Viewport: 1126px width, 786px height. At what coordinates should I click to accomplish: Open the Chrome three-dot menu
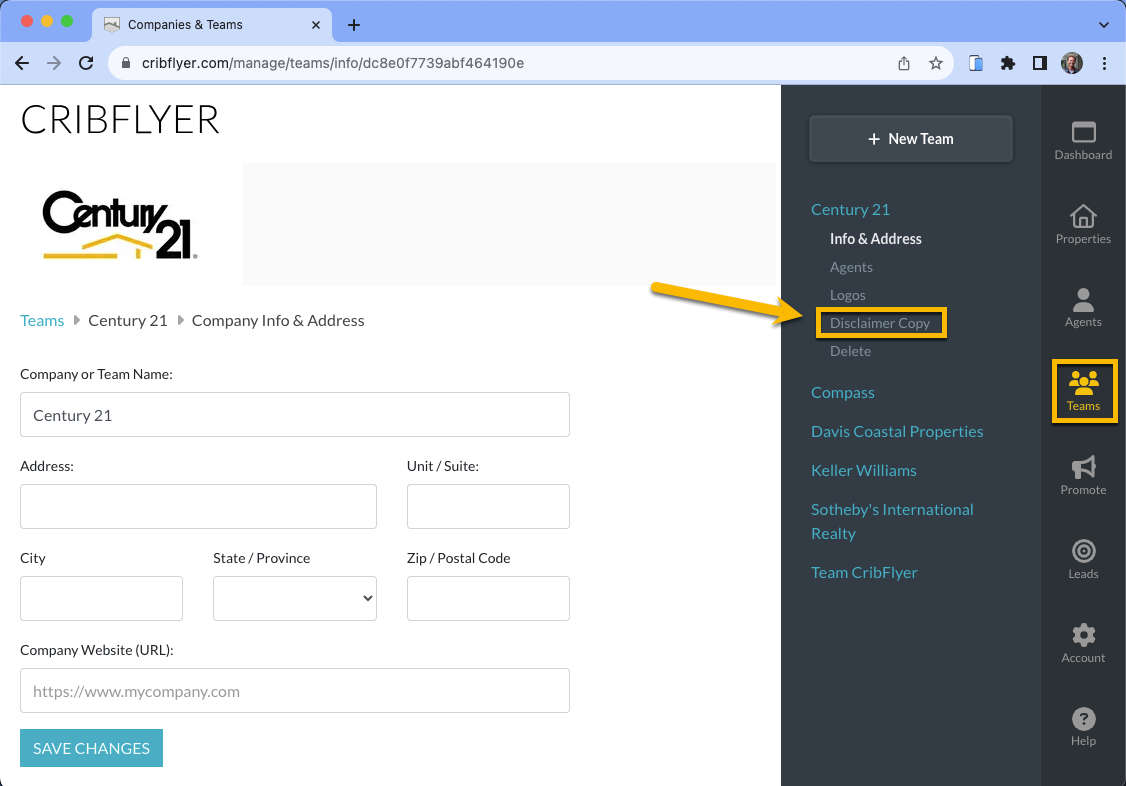tap(1104, 63)
